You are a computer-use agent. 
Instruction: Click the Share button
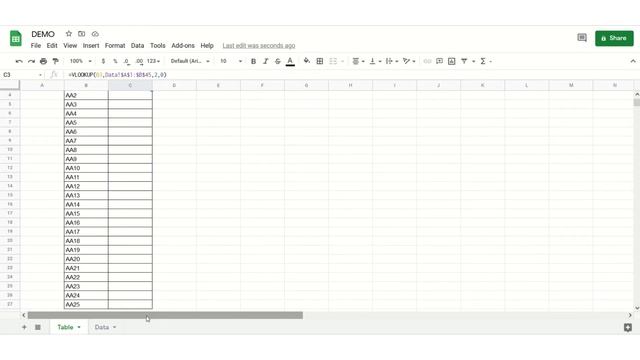(614, 38)
